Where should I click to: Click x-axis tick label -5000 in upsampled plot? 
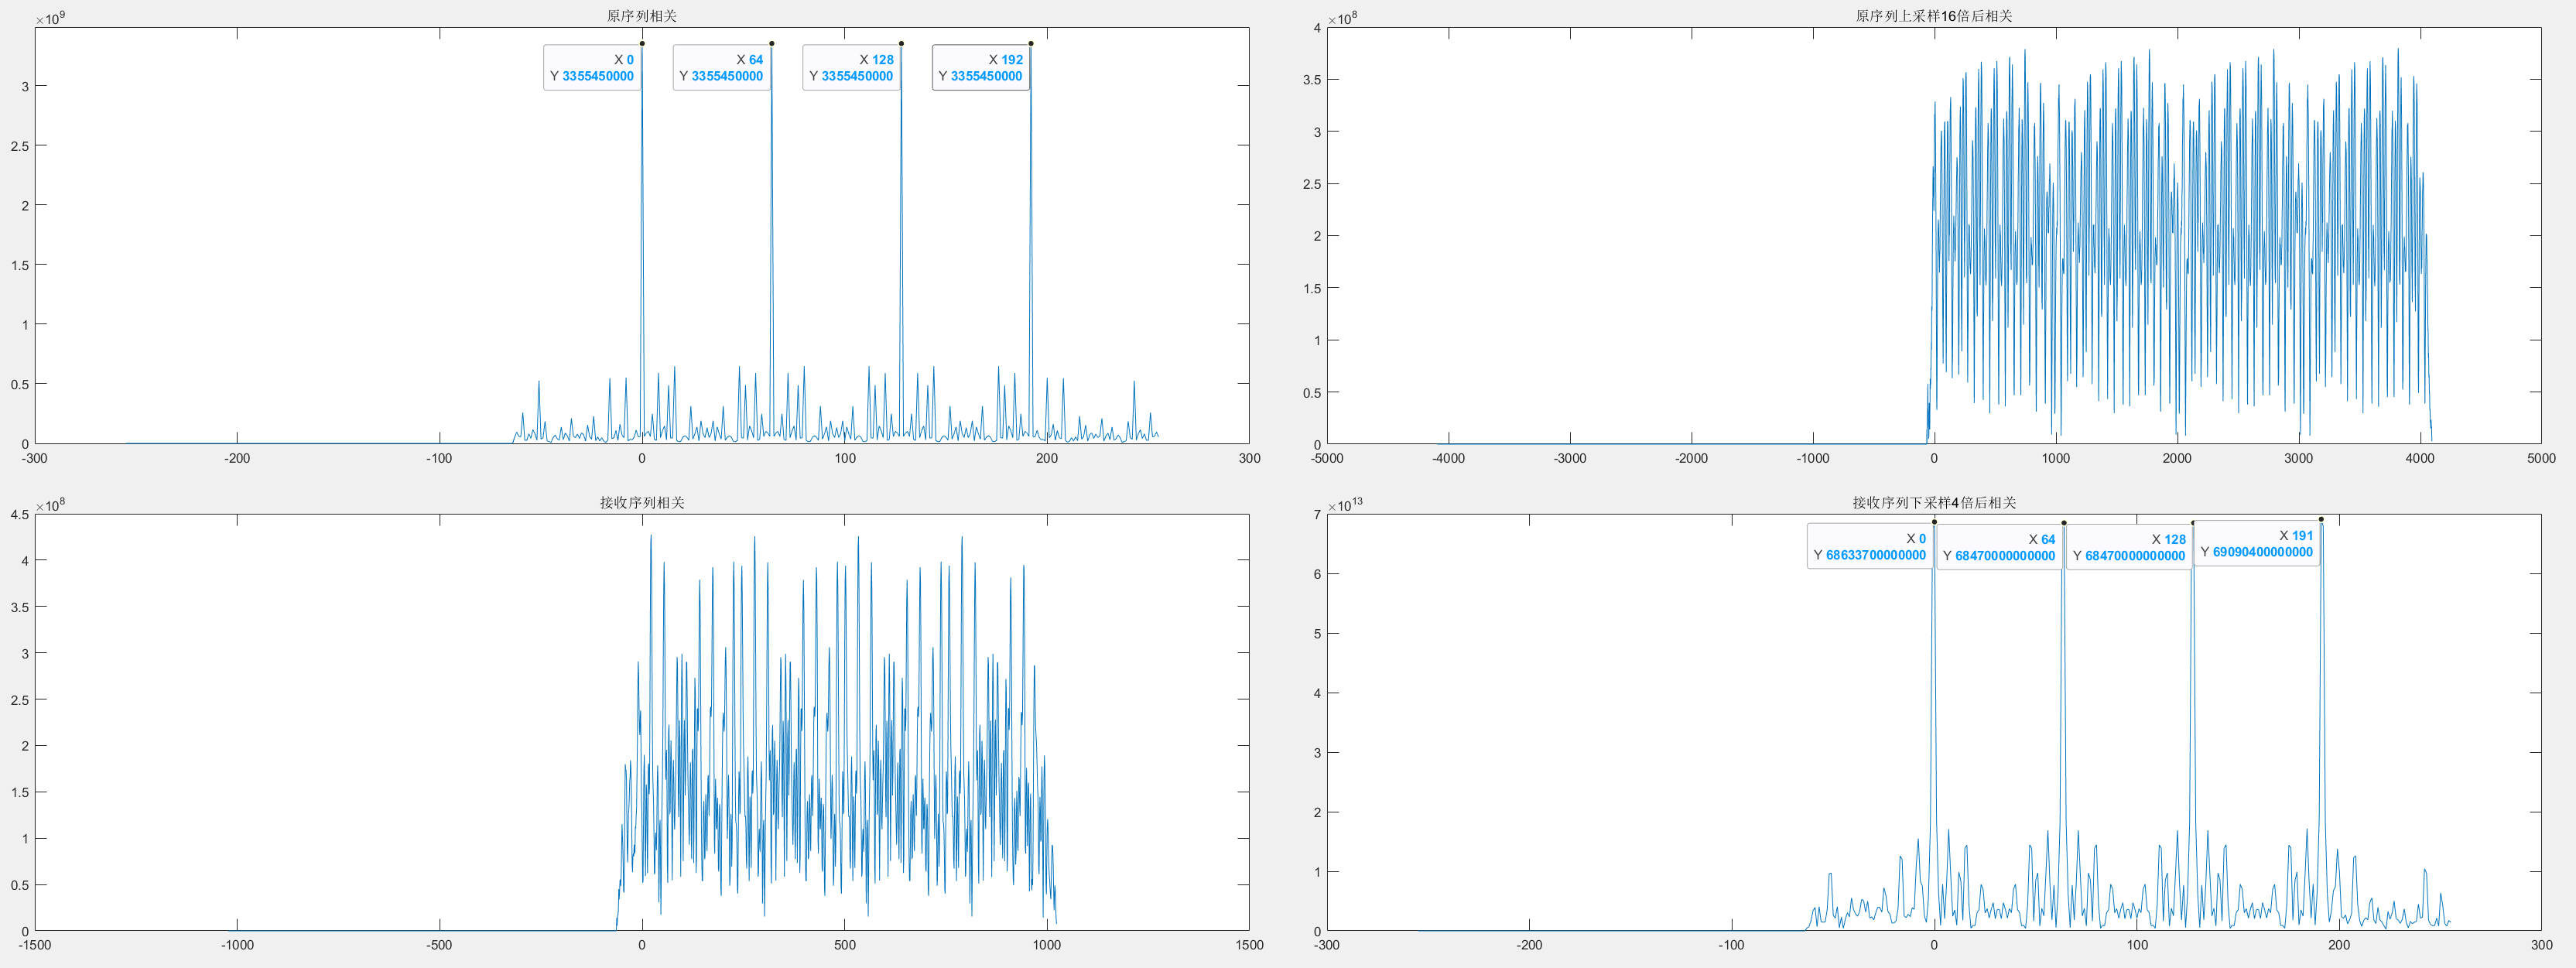(x=1326, y=459)
